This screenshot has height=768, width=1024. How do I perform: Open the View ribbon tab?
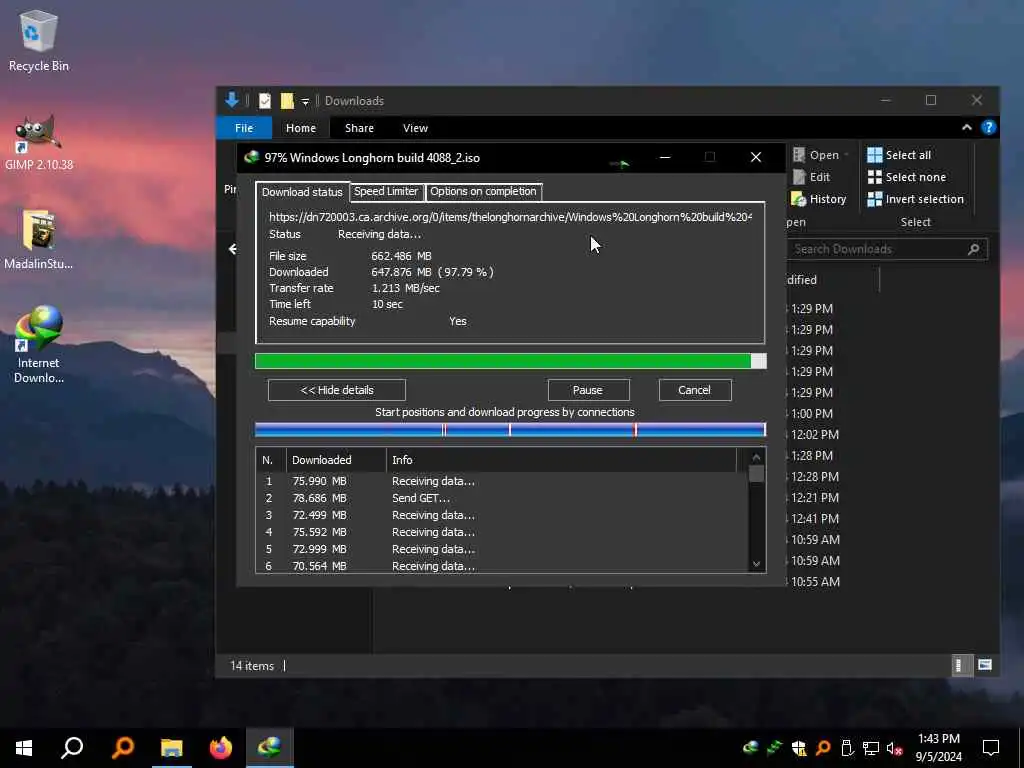415,128
